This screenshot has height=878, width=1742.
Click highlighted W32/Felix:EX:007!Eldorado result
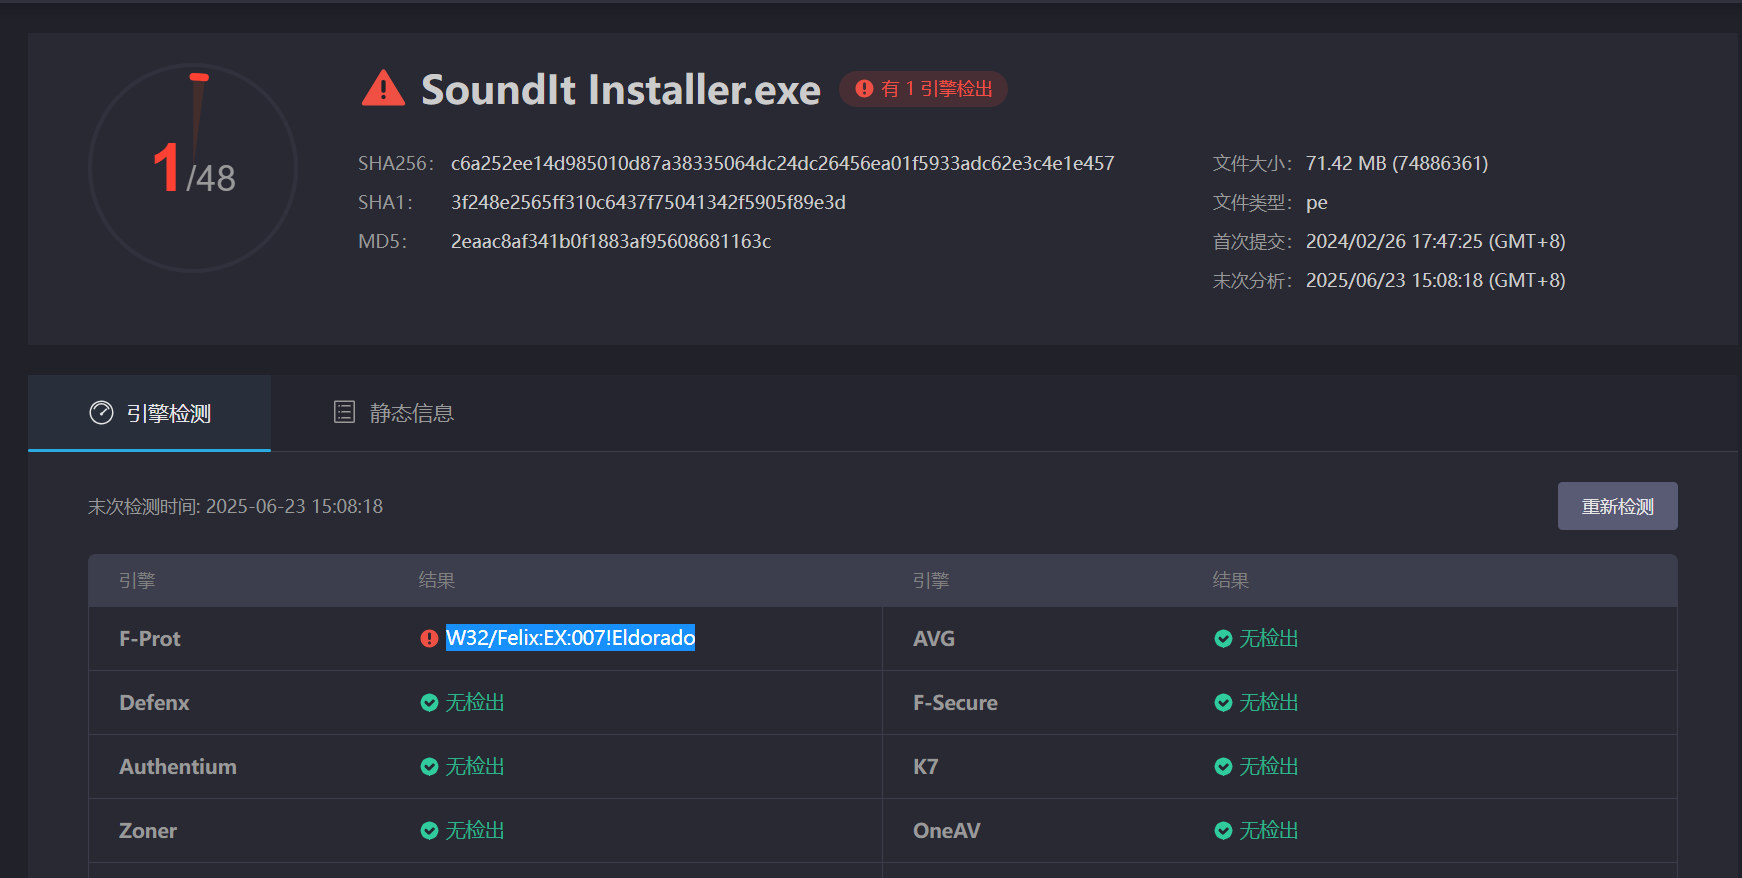570,638
